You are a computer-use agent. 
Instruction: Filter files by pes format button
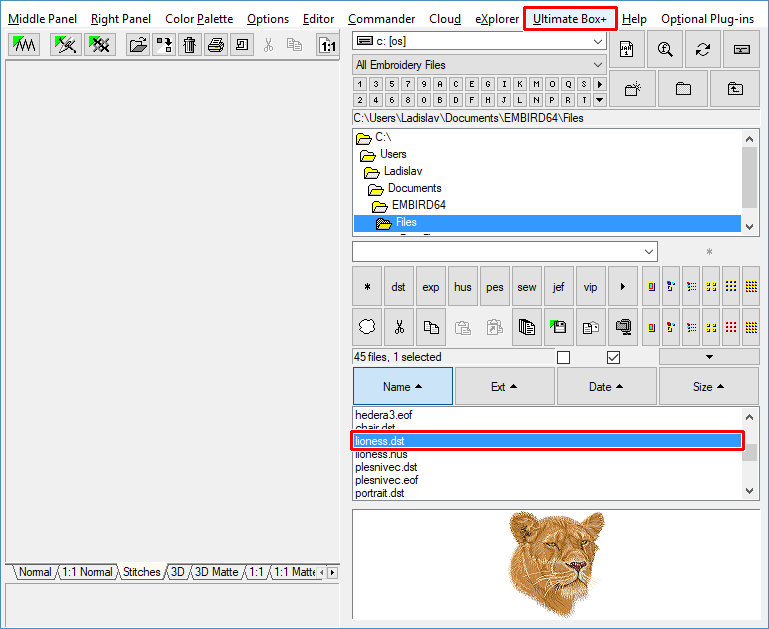pyautogui.click(x=495, y=287)
